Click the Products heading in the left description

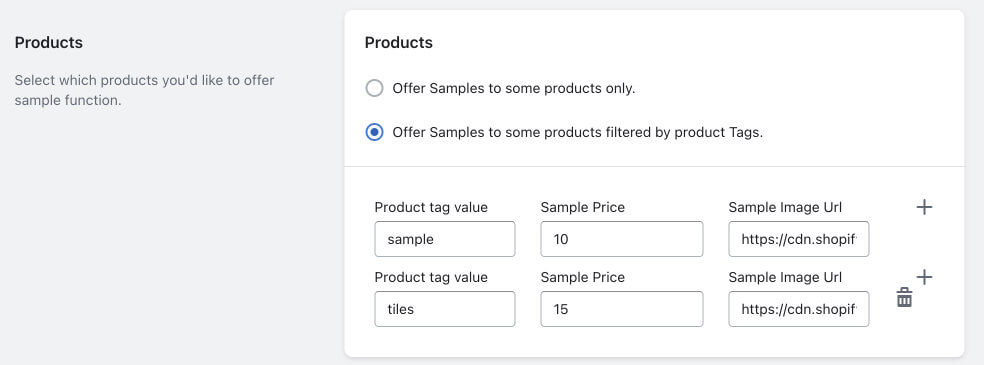(x=48, y=43)
